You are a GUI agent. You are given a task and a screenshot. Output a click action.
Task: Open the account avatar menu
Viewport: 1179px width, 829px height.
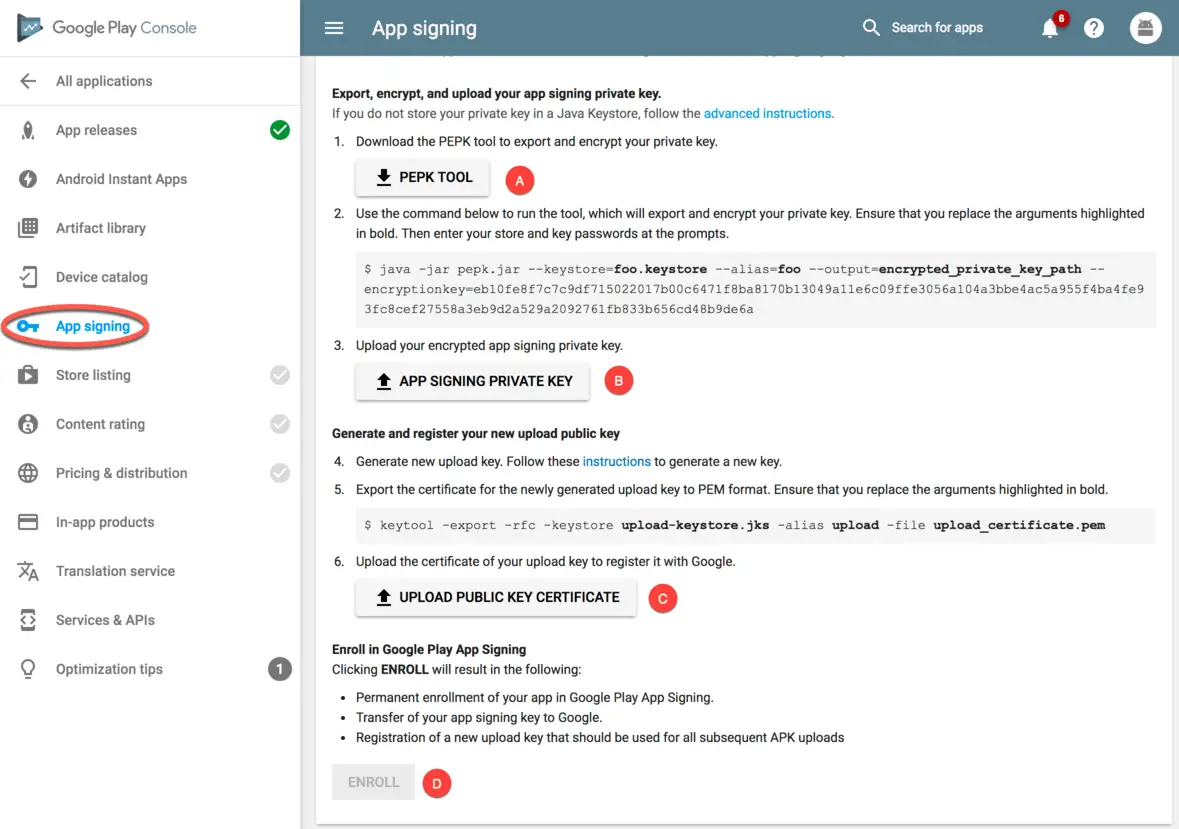point(1145,28)
